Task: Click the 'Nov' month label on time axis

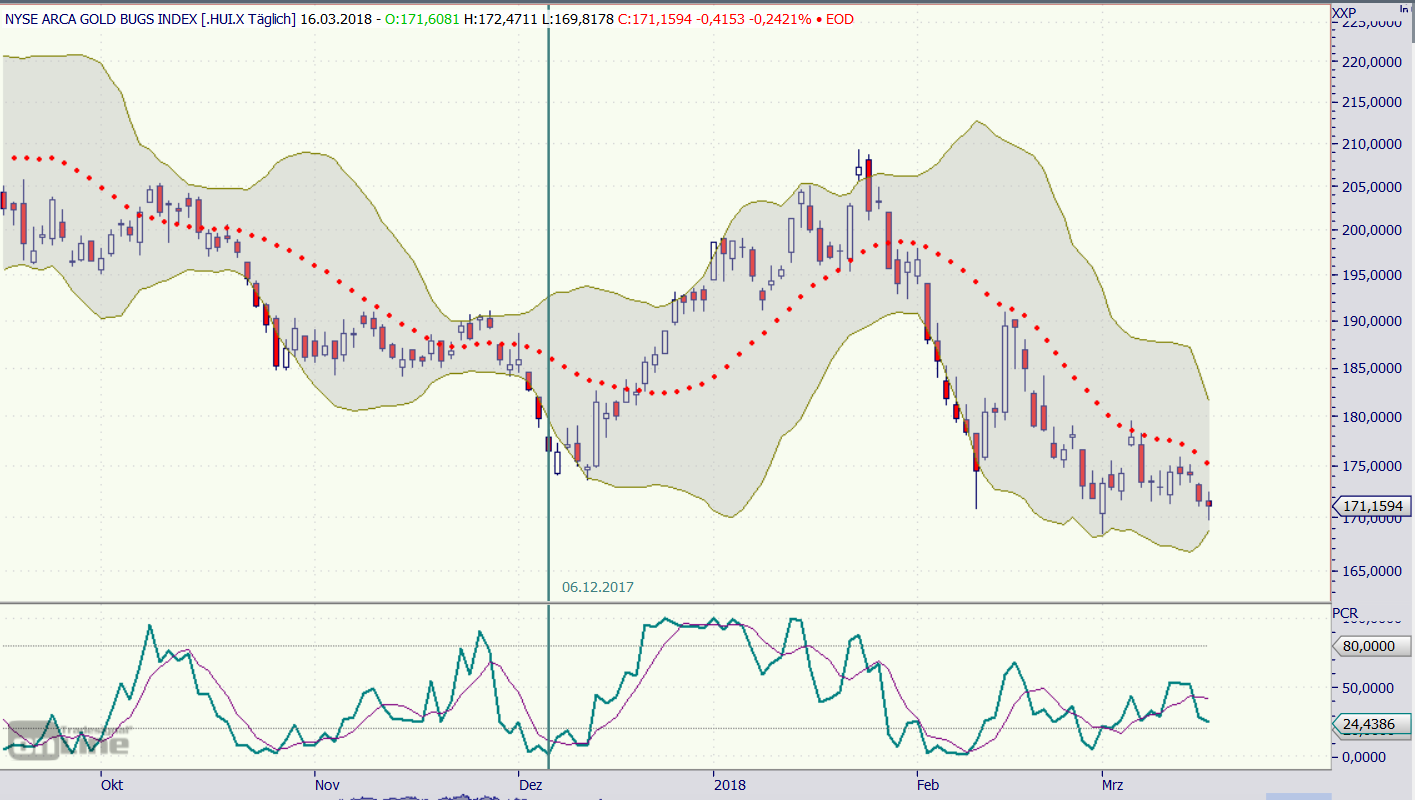Action: (x=326, y=785)
